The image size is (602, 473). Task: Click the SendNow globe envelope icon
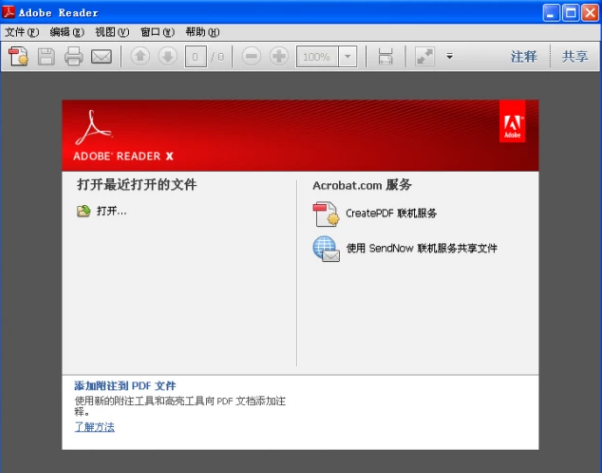(326, 249)
